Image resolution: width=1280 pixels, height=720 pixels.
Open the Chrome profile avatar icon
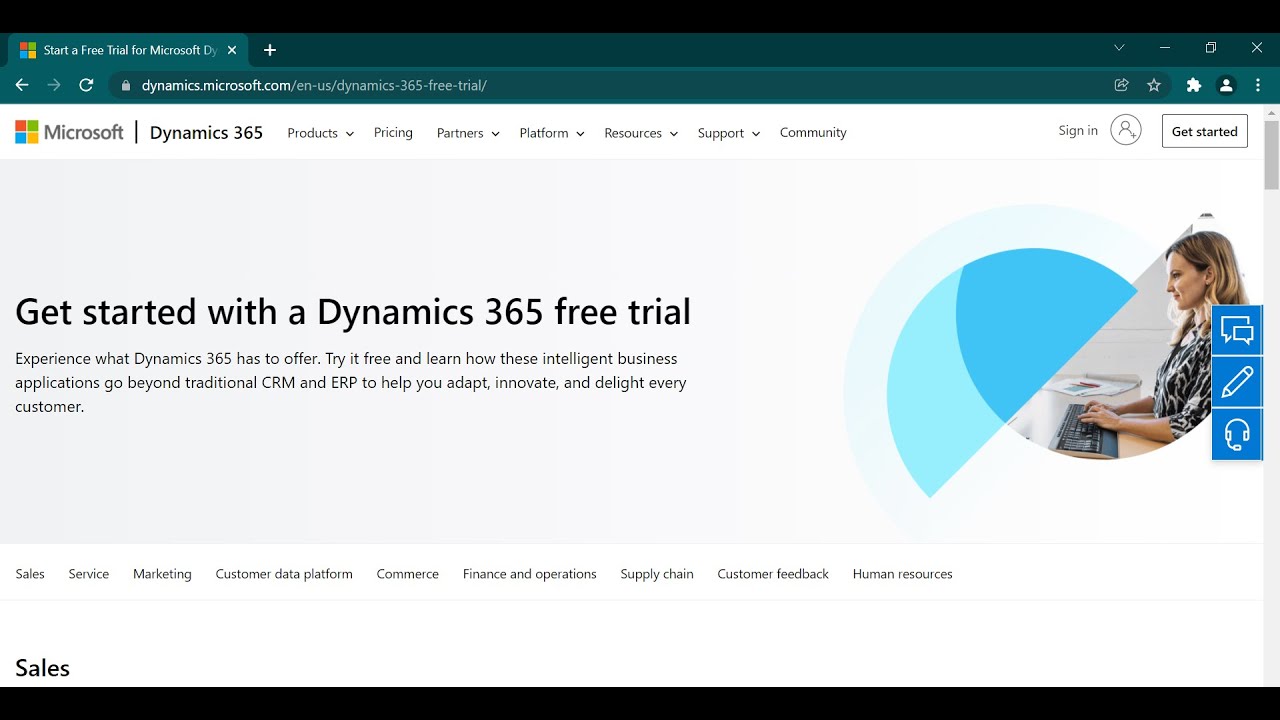tap(1226, 85)
